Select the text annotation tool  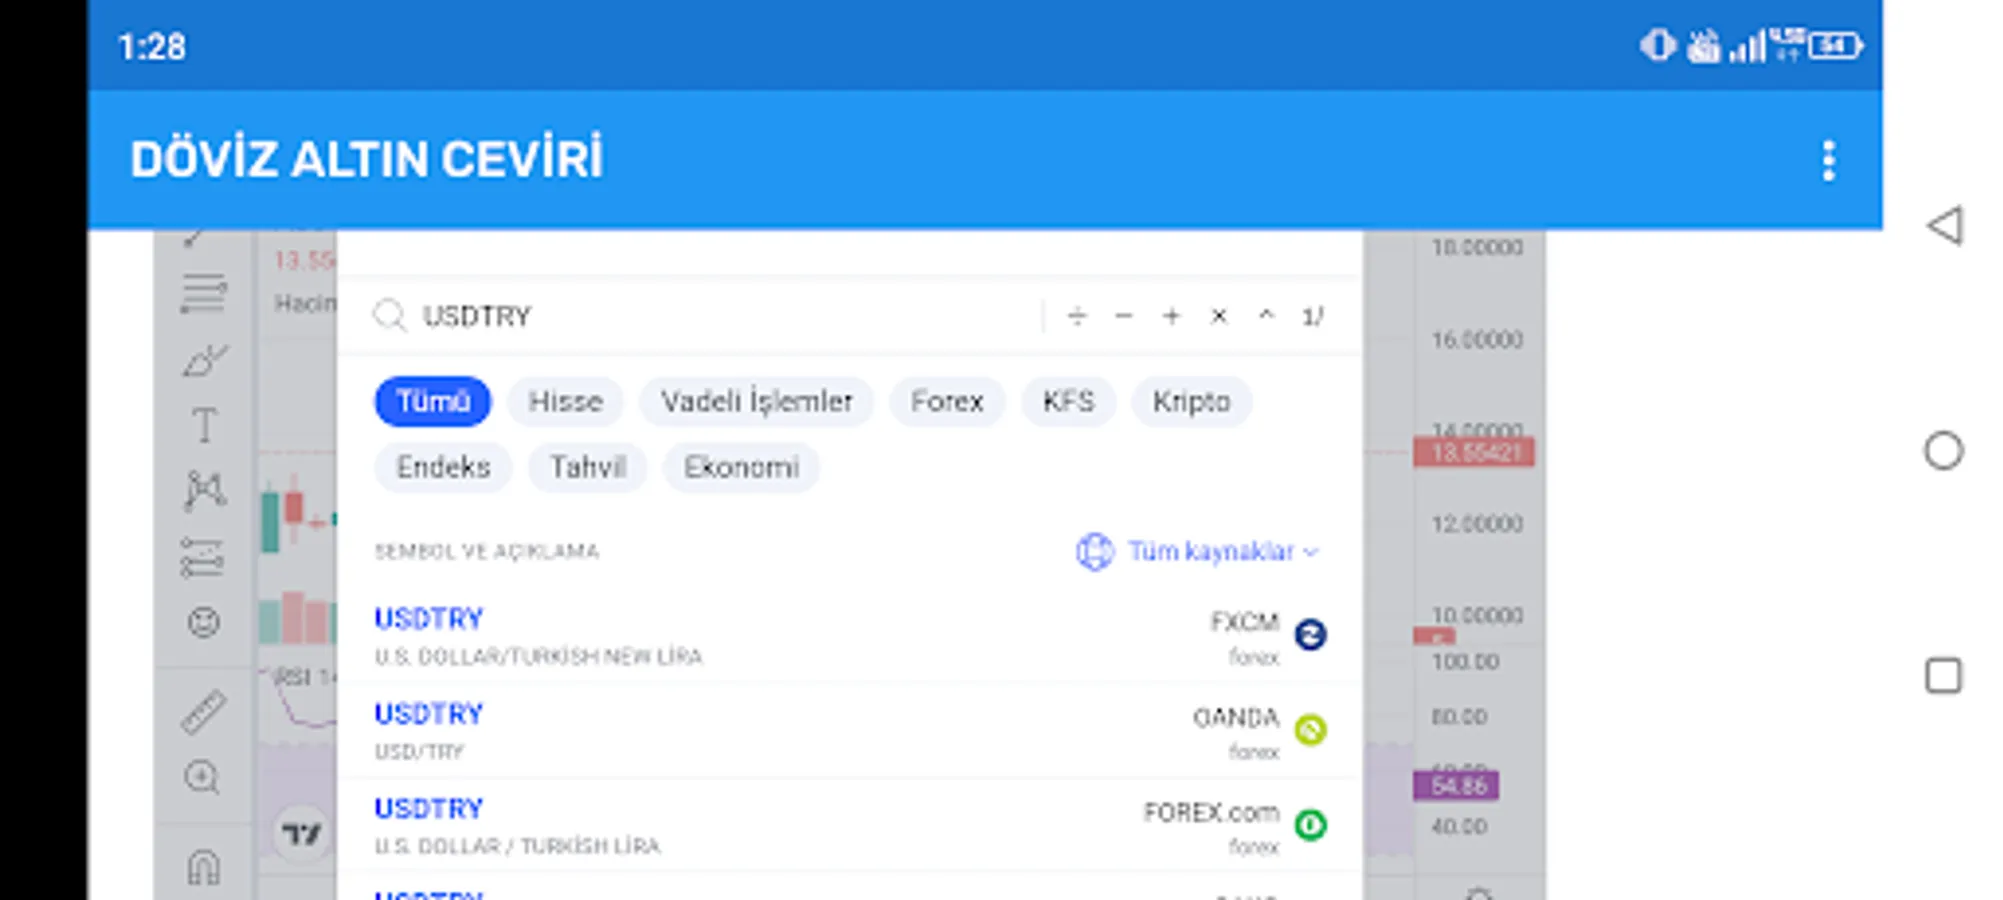click(204, 425)
